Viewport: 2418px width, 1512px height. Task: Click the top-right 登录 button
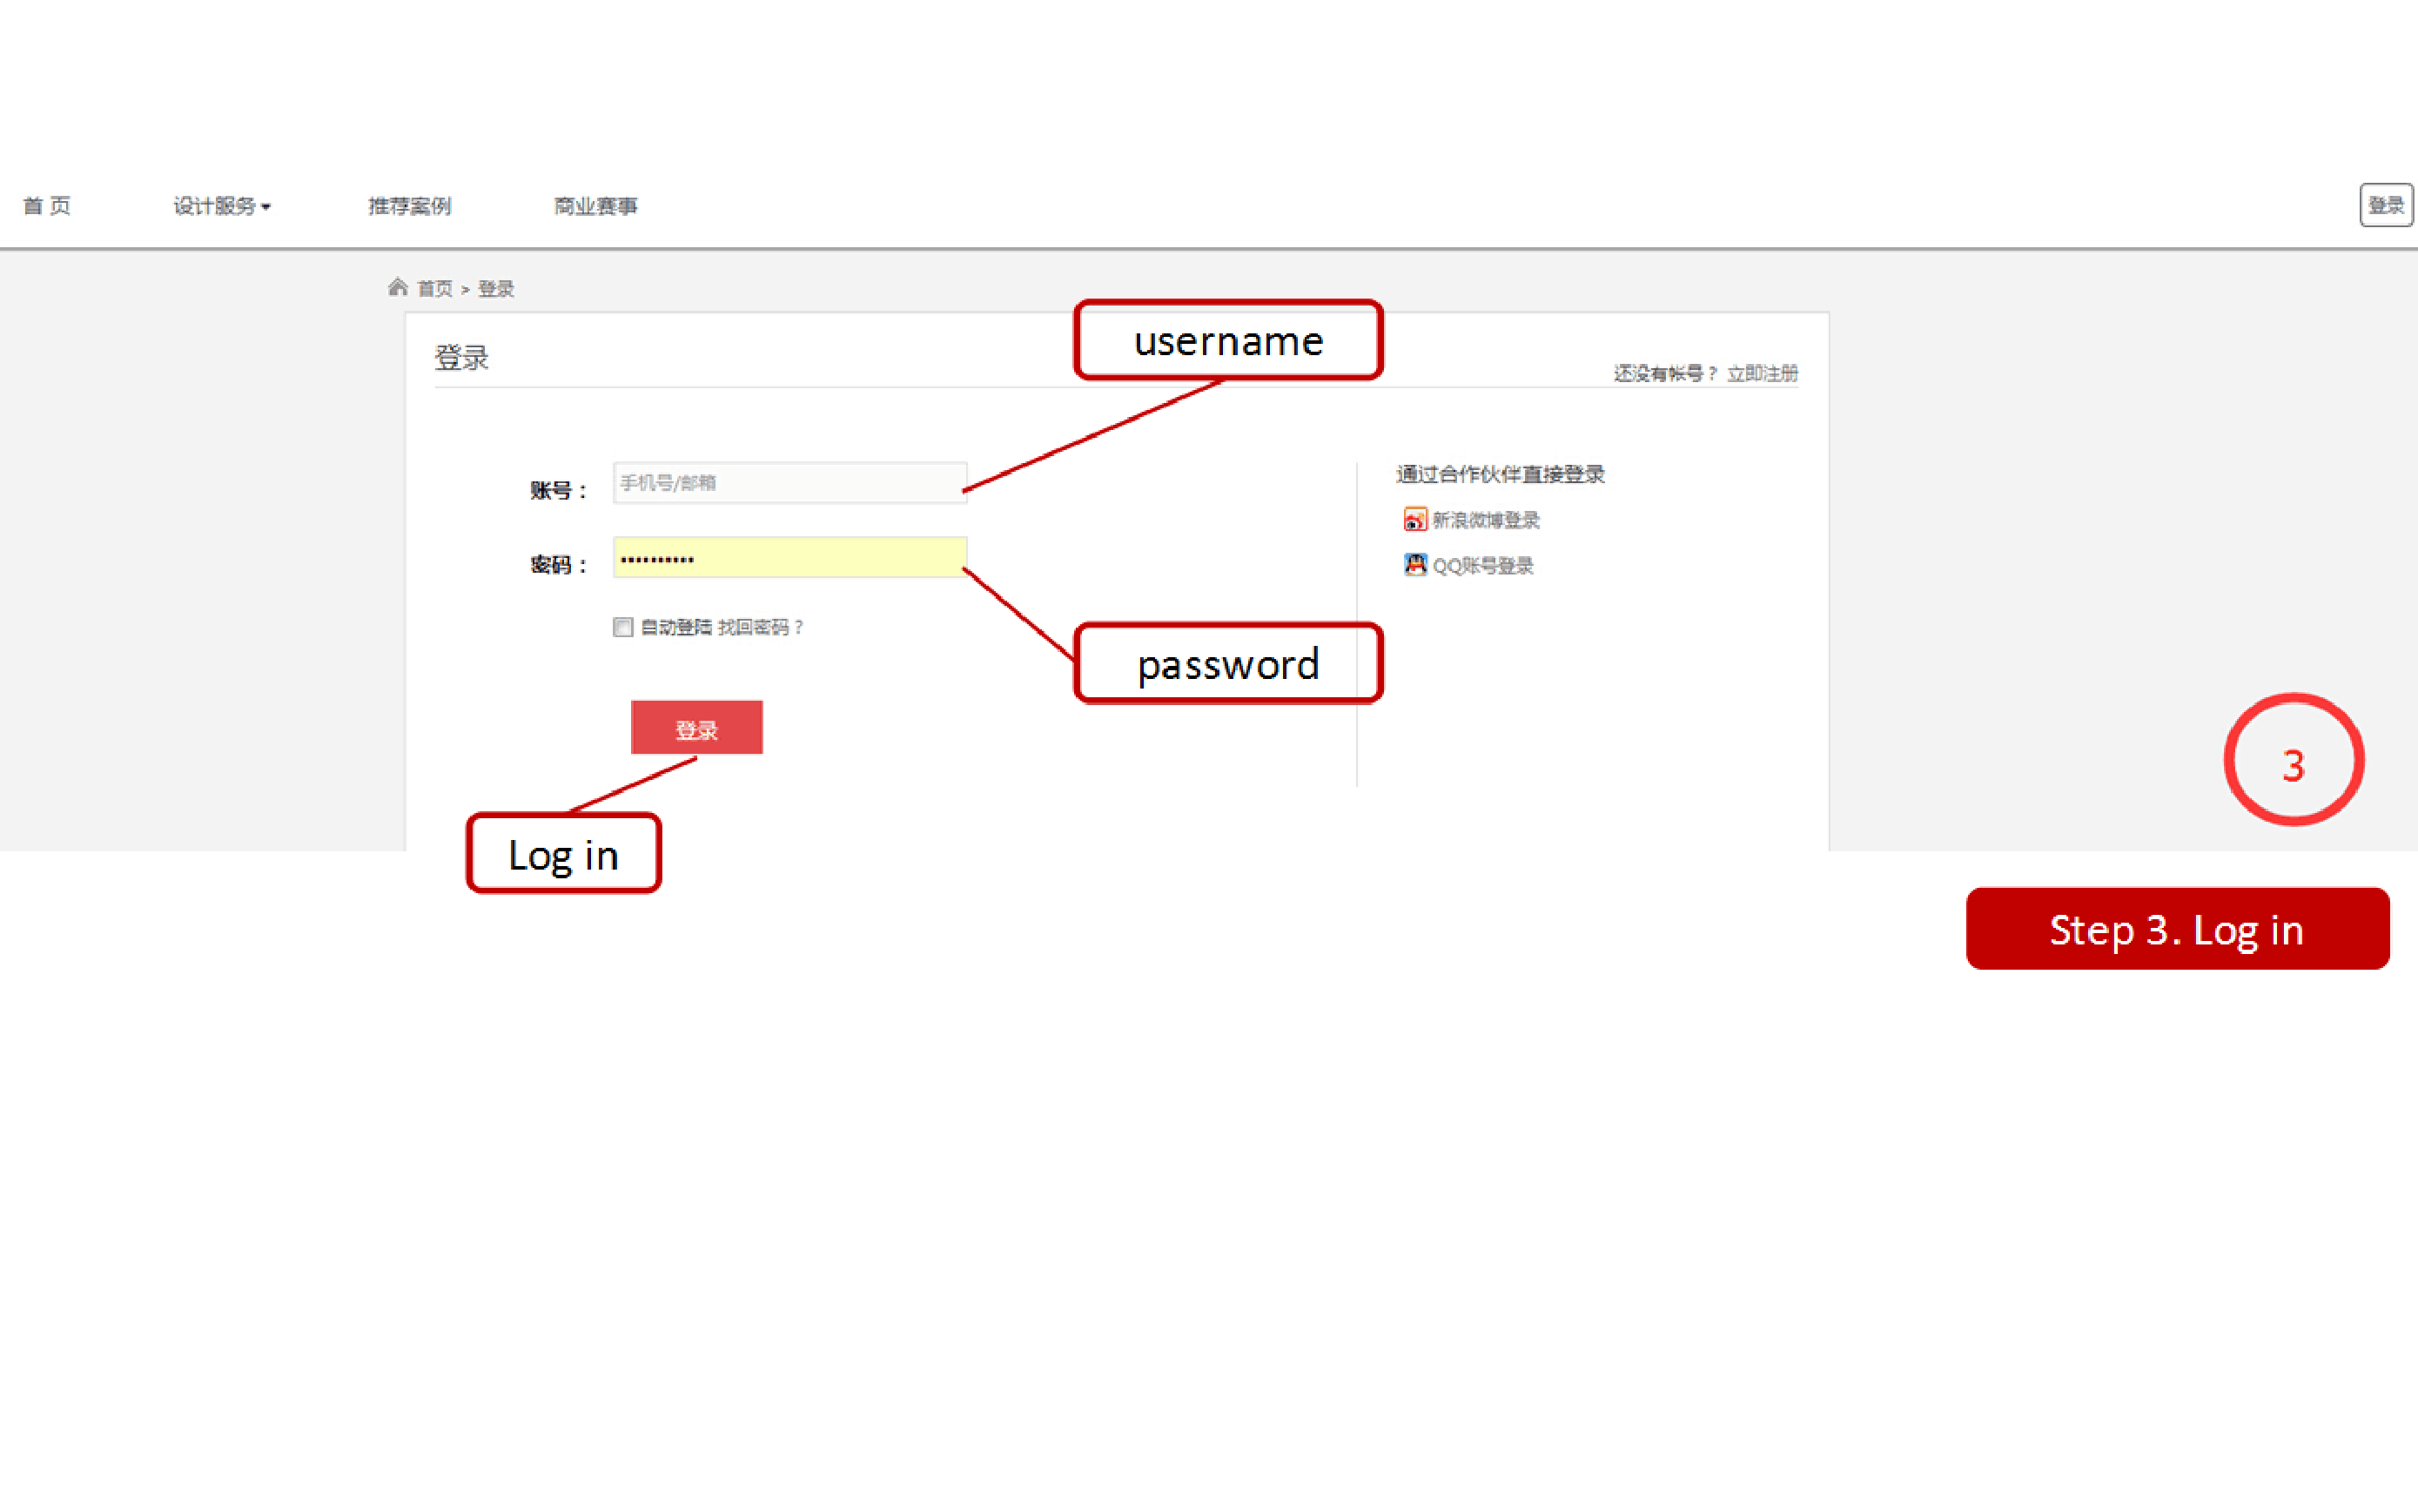(2385, 205)
